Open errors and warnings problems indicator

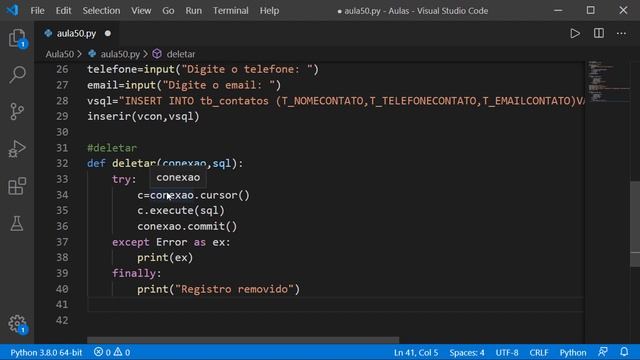[x=112, y=352]
